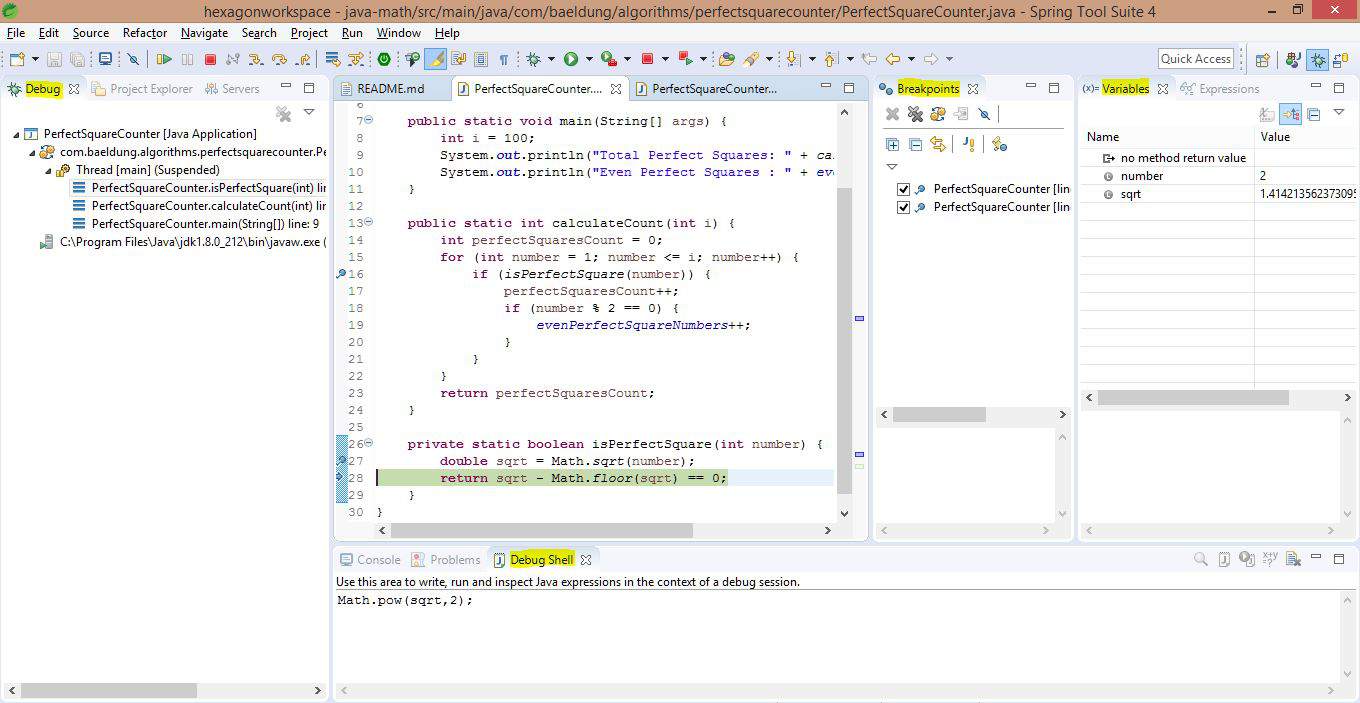
Task: Click the Terminate button to stop debugging
Action: coord(211,58)
